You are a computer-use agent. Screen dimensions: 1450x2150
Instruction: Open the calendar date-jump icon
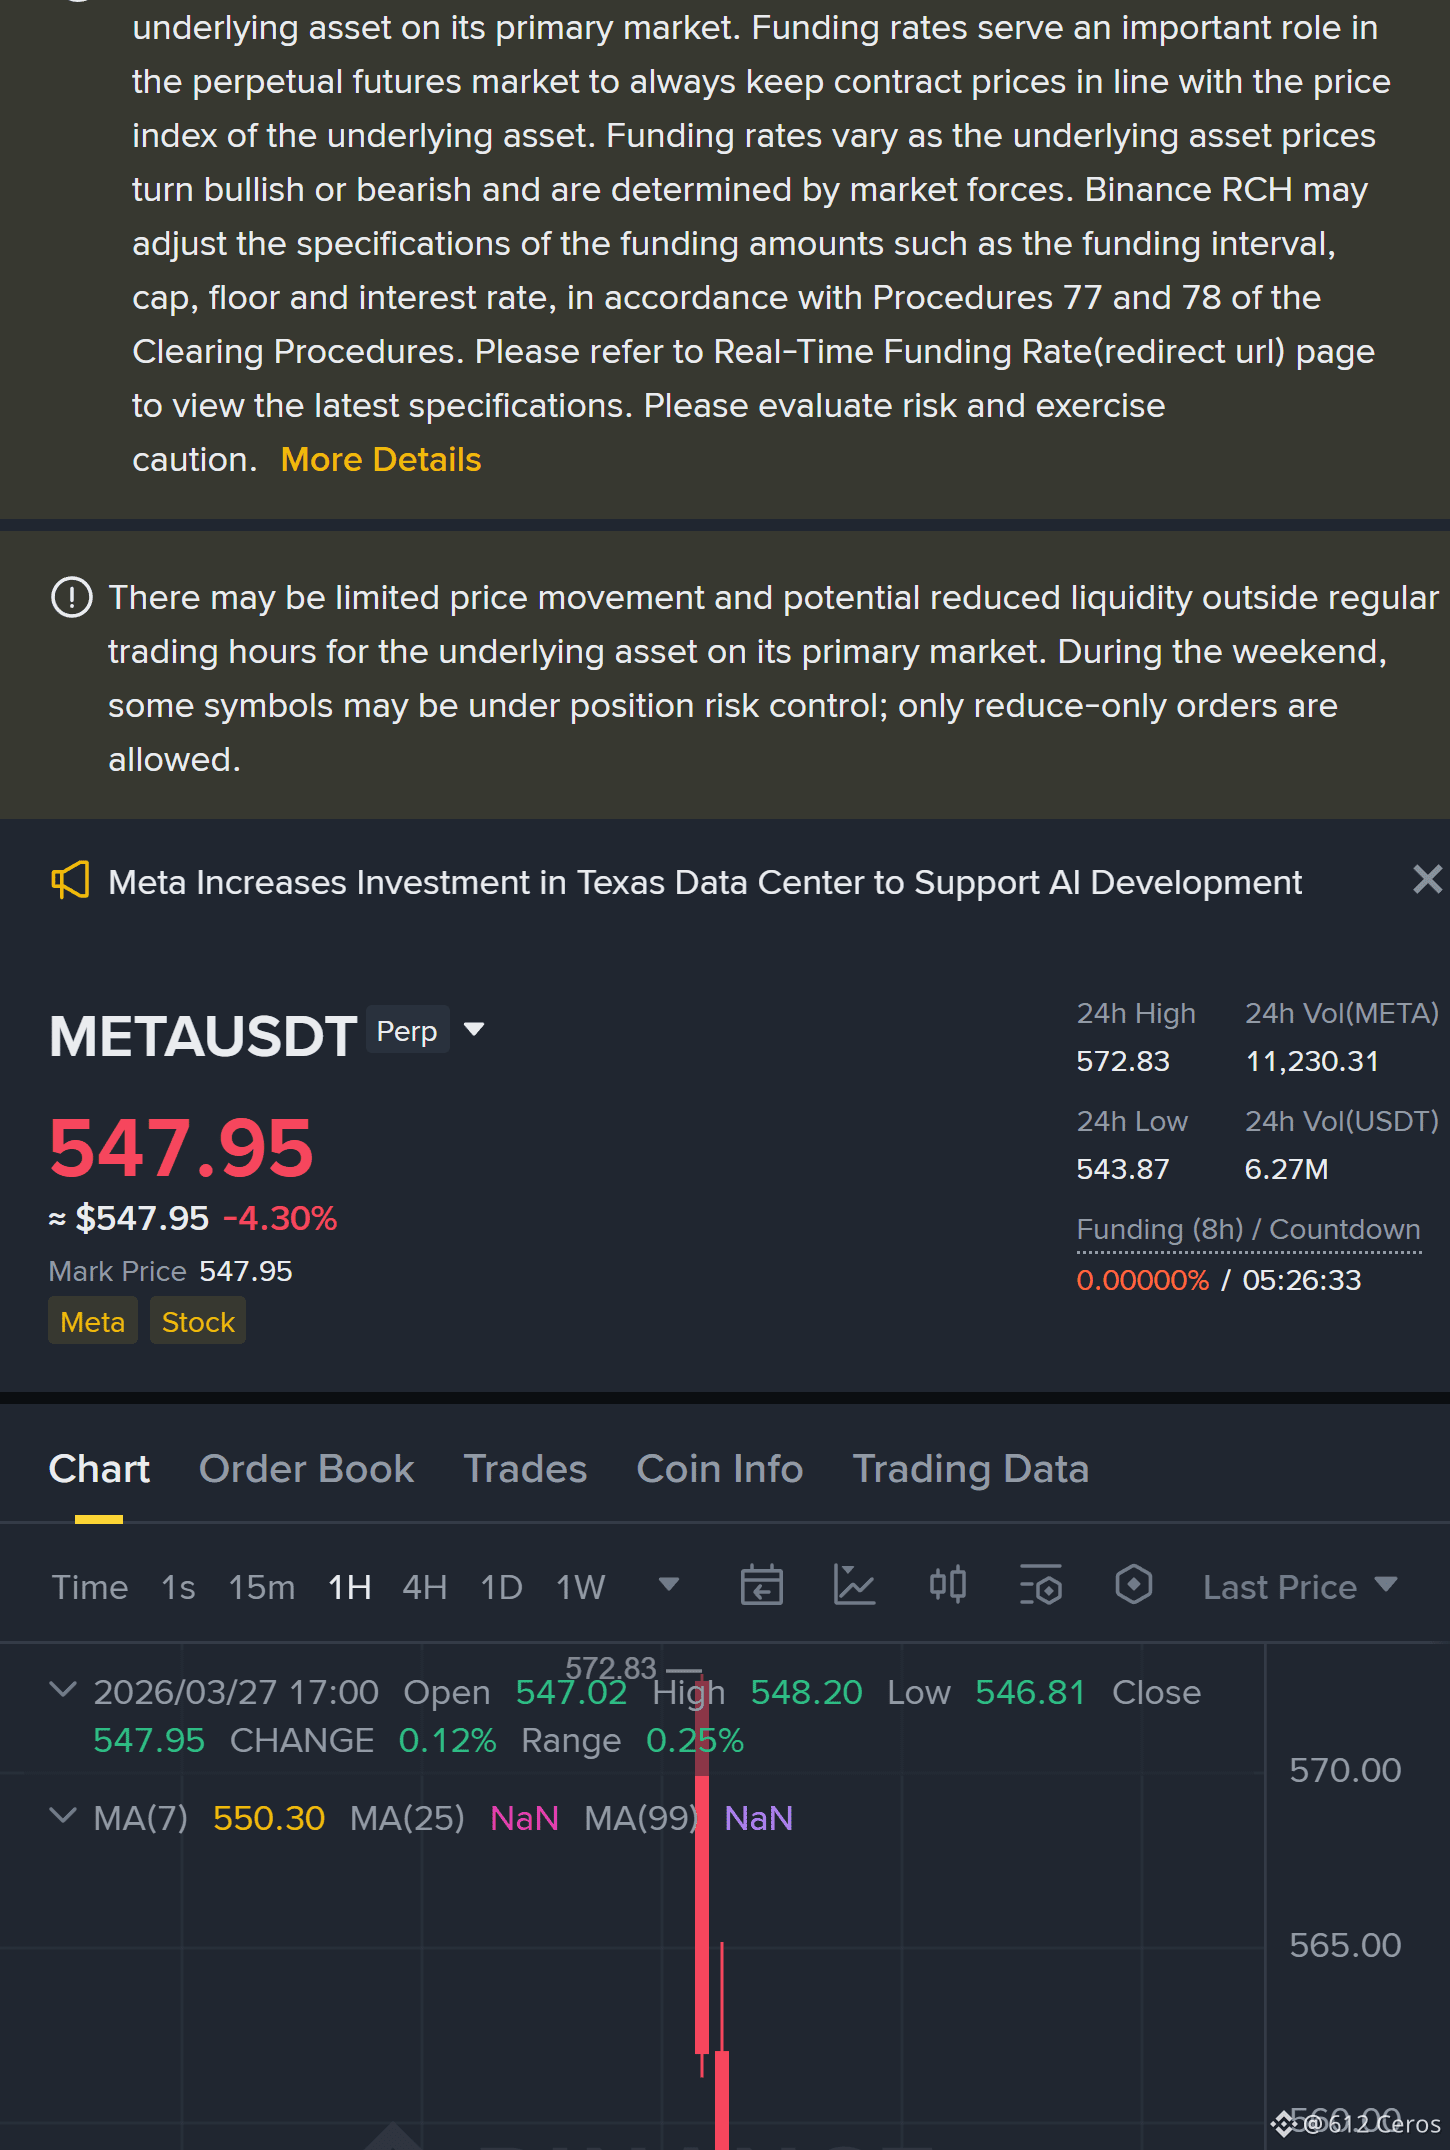tap(761, 1586)
